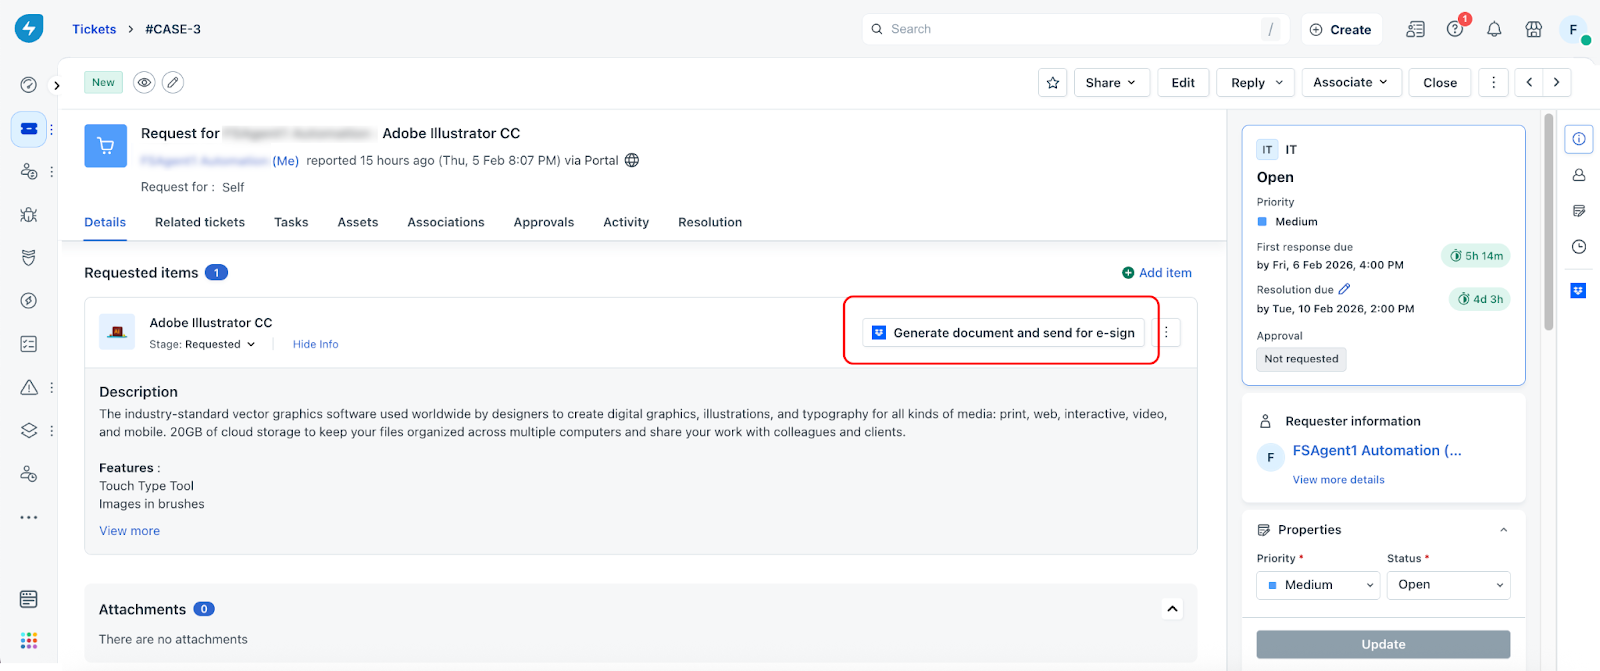Open the Status Open dropdown
The image size is (1600, 671).
tap(1448, 585)
